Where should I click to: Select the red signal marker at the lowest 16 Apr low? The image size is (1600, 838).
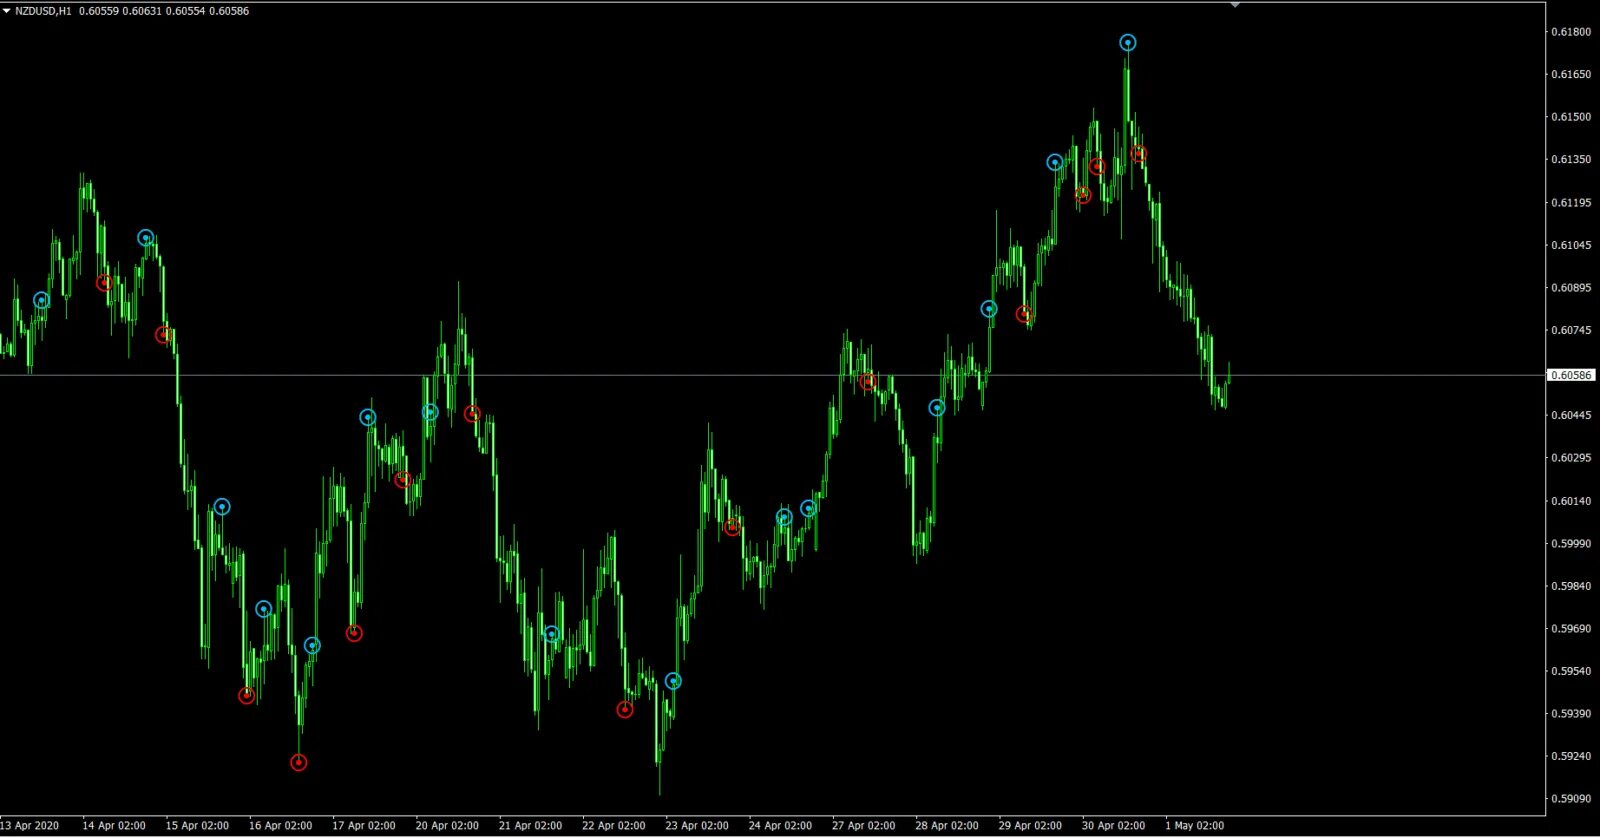pos(298,763)
